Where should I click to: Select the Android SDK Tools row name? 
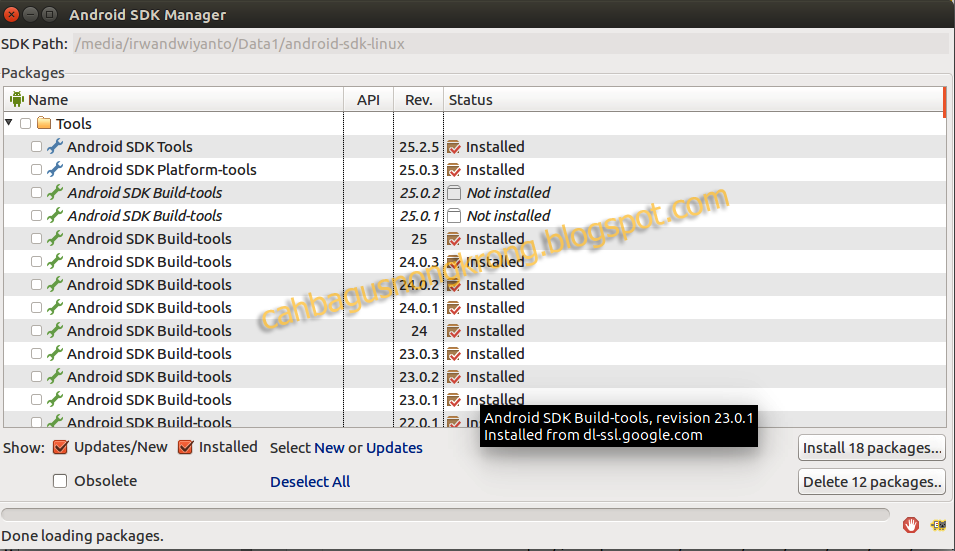click(x=130, y=147)
